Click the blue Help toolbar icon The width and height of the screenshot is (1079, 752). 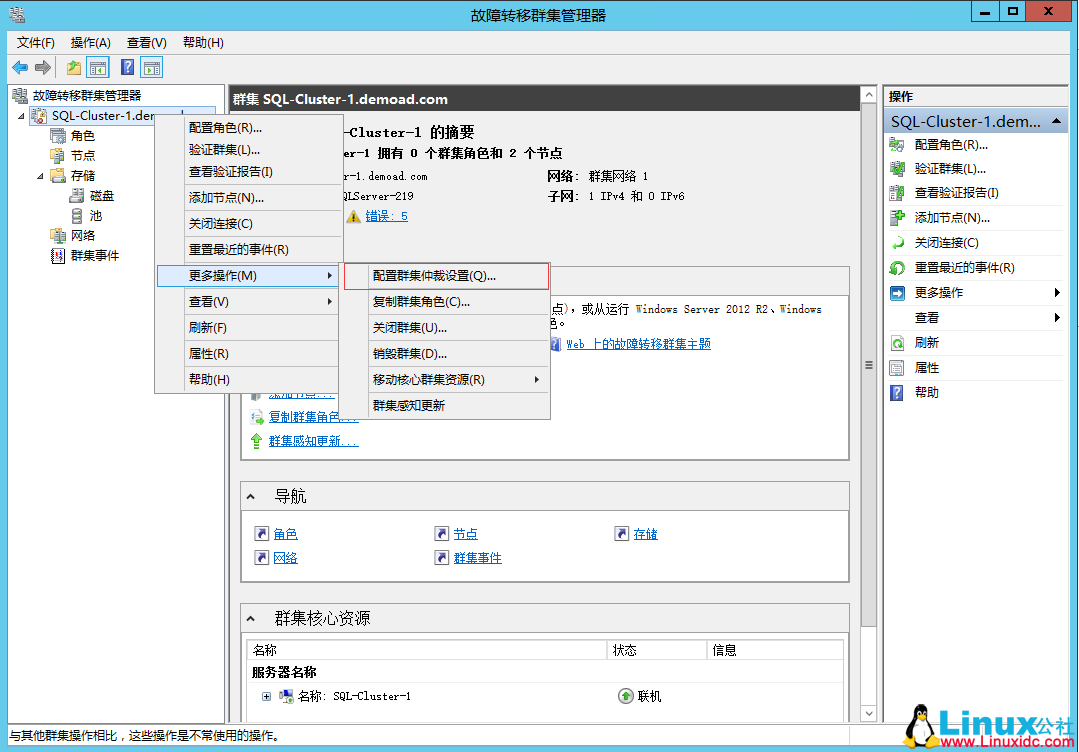127,67
